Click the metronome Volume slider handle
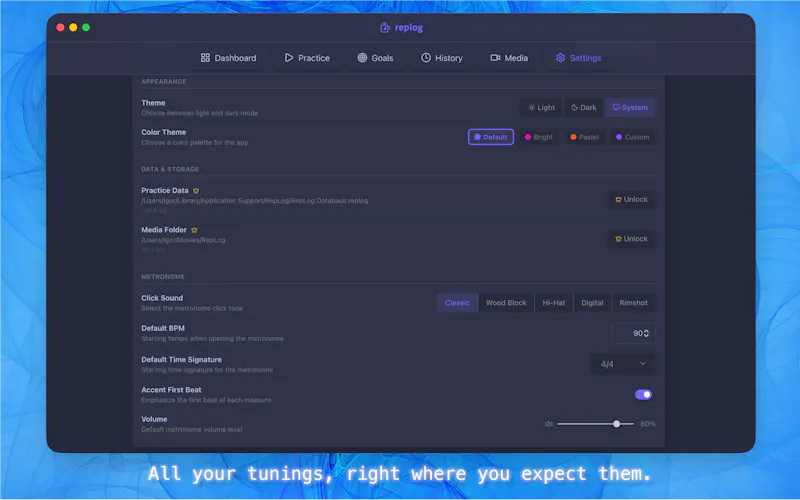Image resolution: width=800 pixels, height=500 pixels. pos(616,424)
